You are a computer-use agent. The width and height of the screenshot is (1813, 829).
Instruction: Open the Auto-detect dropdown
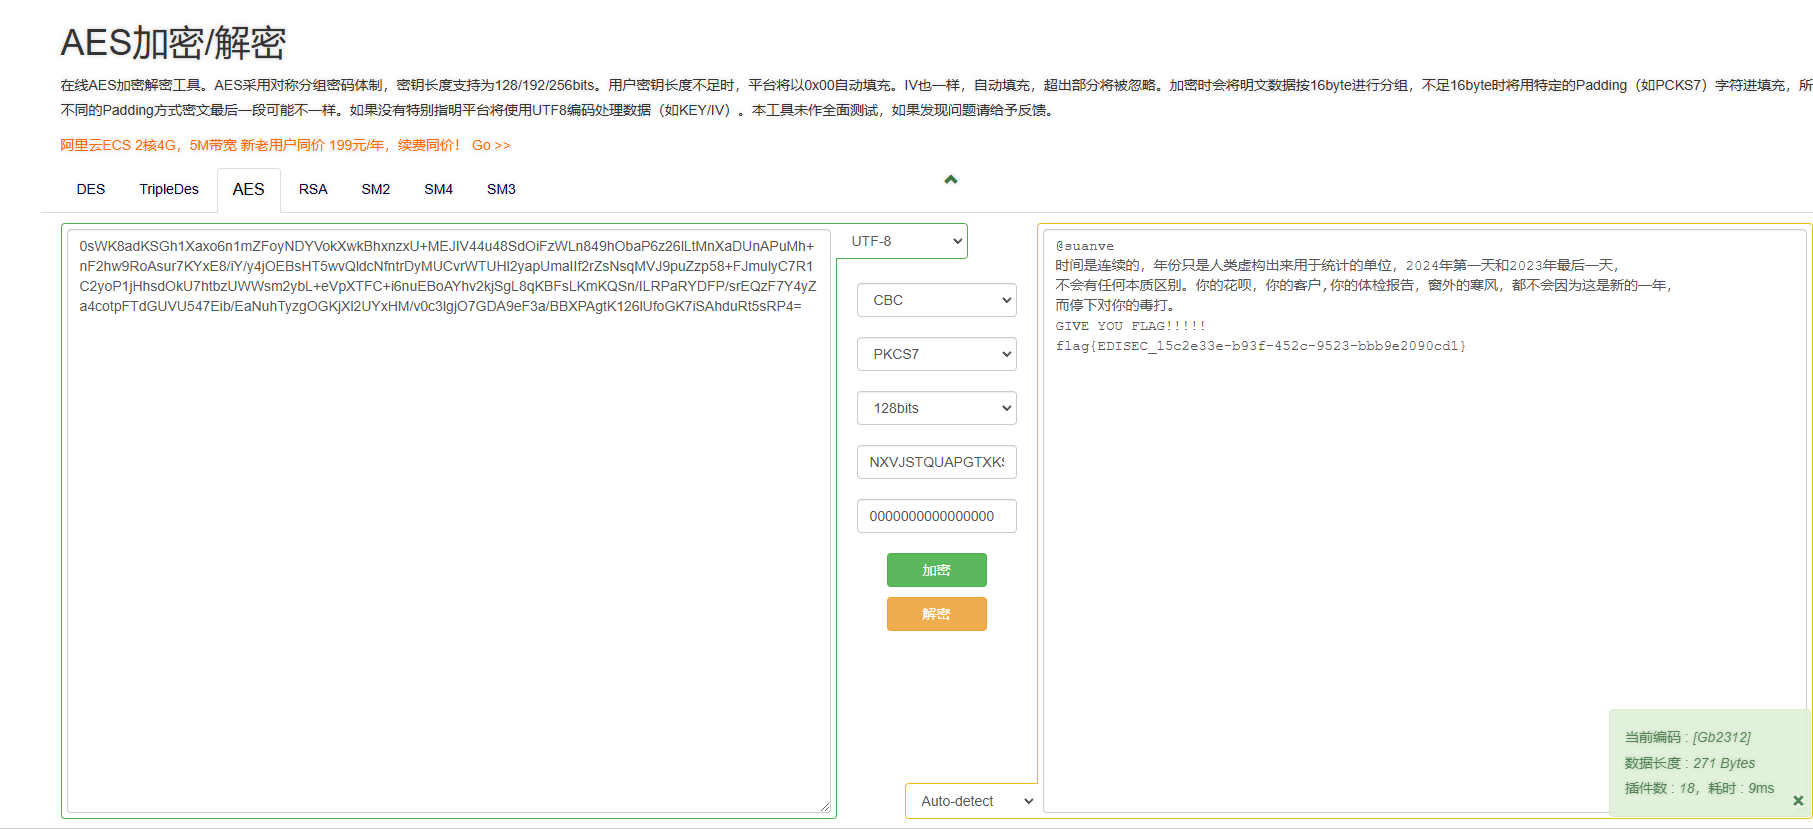(x=971, y=801)
